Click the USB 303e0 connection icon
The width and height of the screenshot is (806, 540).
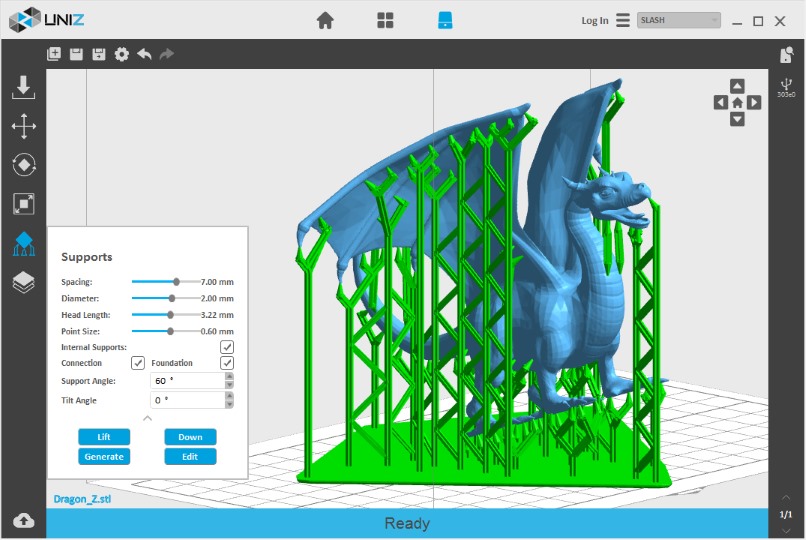point(786,87)
